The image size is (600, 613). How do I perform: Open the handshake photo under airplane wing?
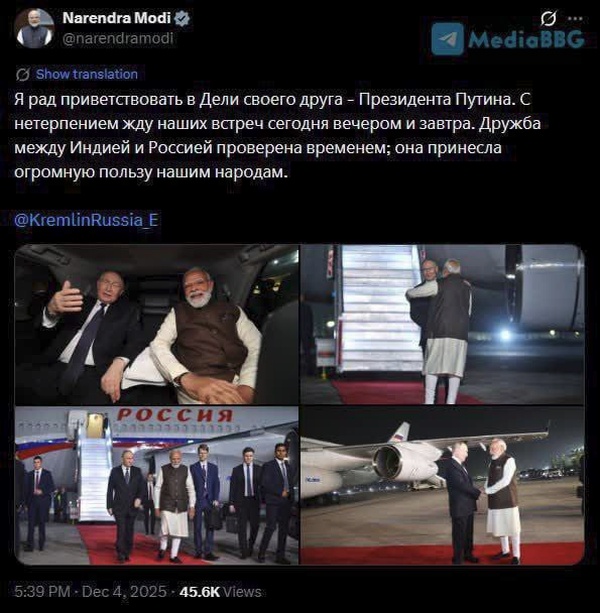tap(442, 485)
